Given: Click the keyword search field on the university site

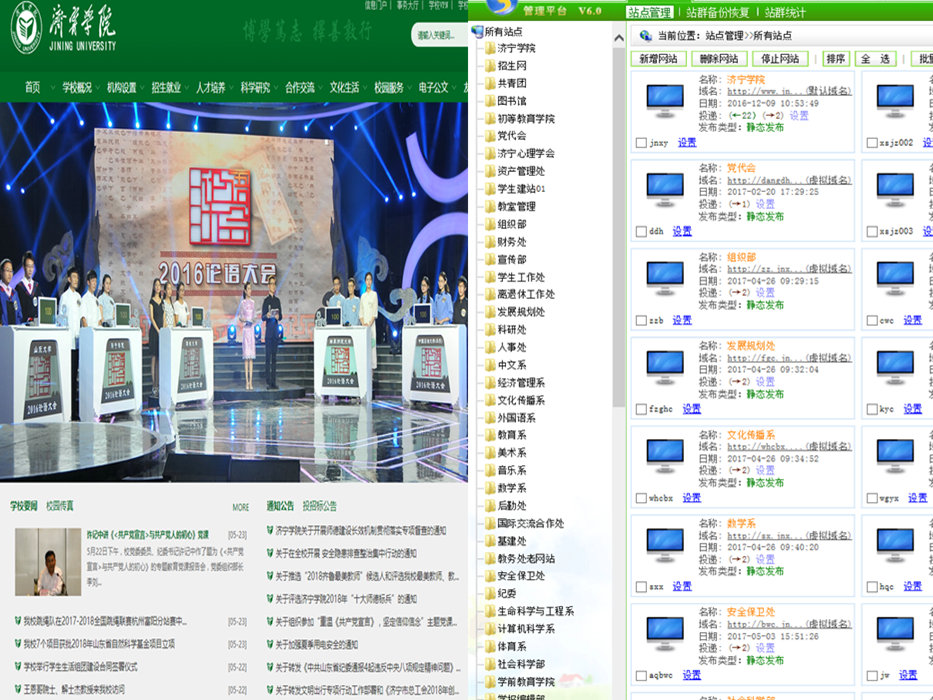Looking at the screenshot, I should coord(437,35).
